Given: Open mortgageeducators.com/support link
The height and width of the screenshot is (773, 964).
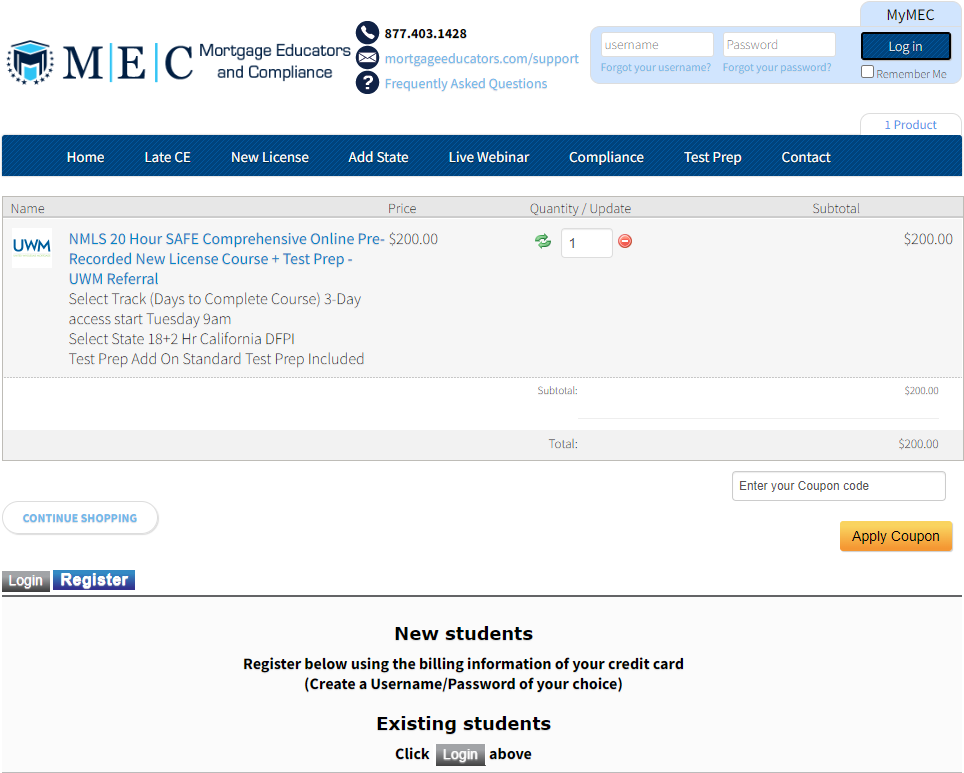Looking at the screenshot, I should click(481, 58).
